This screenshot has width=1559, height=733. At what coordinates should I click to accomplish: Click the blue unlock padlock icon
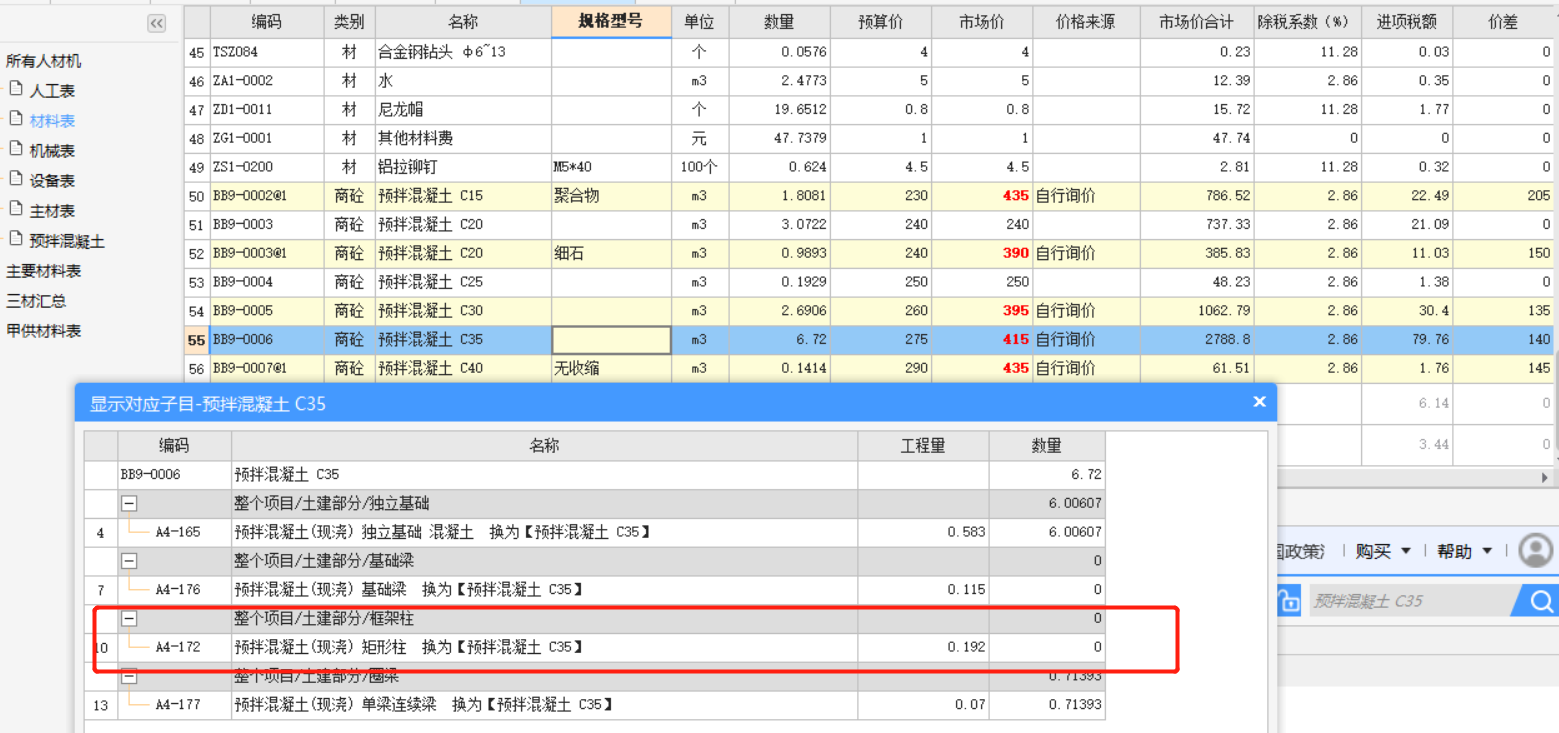(x=1288, y=601)
